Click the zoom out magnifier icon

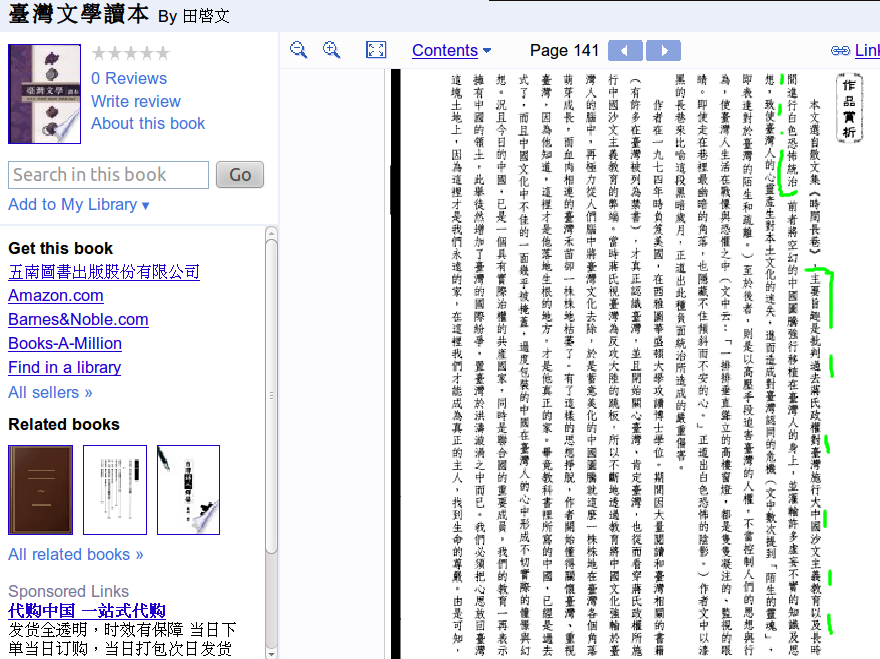[298, 50]
